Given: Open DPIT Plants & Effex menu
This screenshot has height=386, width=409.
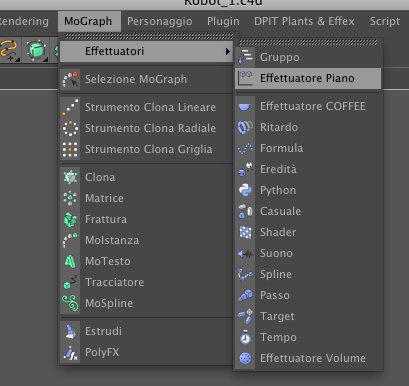Looking at the screenshot, I should pyautogui.click(x=304, y=21).
